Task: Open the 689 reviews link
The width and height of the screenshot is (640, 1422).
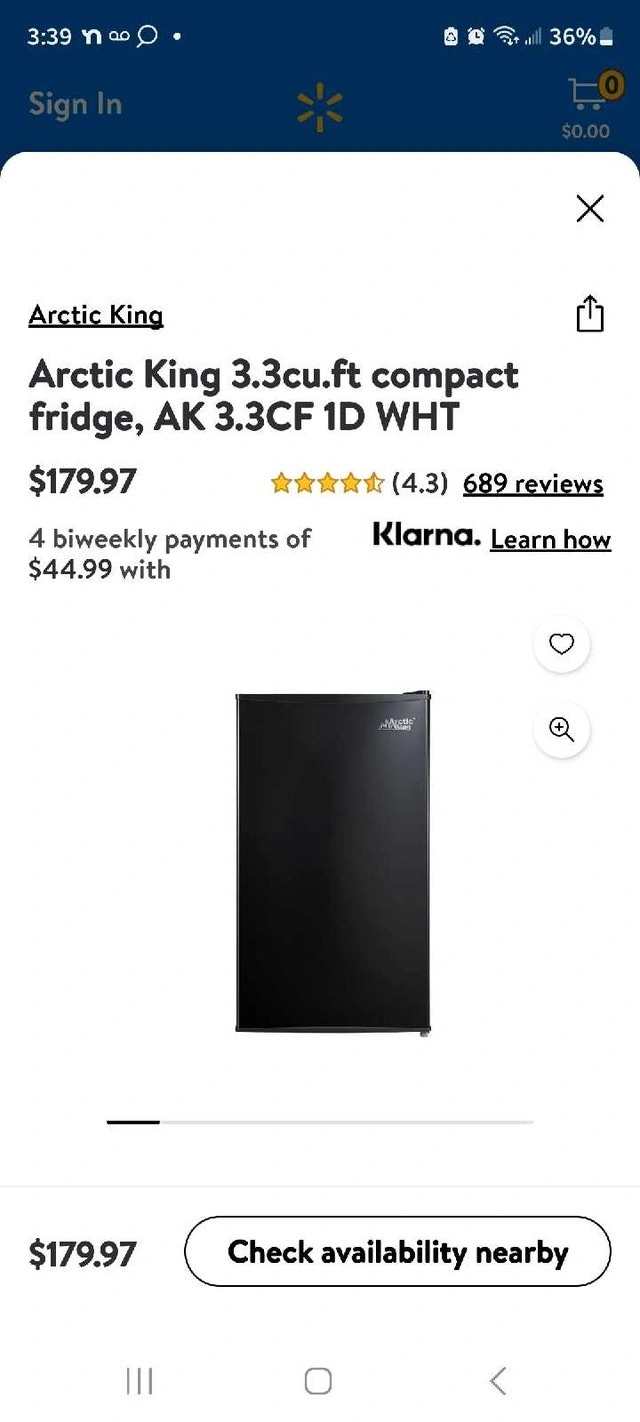Action: (533, 484)
